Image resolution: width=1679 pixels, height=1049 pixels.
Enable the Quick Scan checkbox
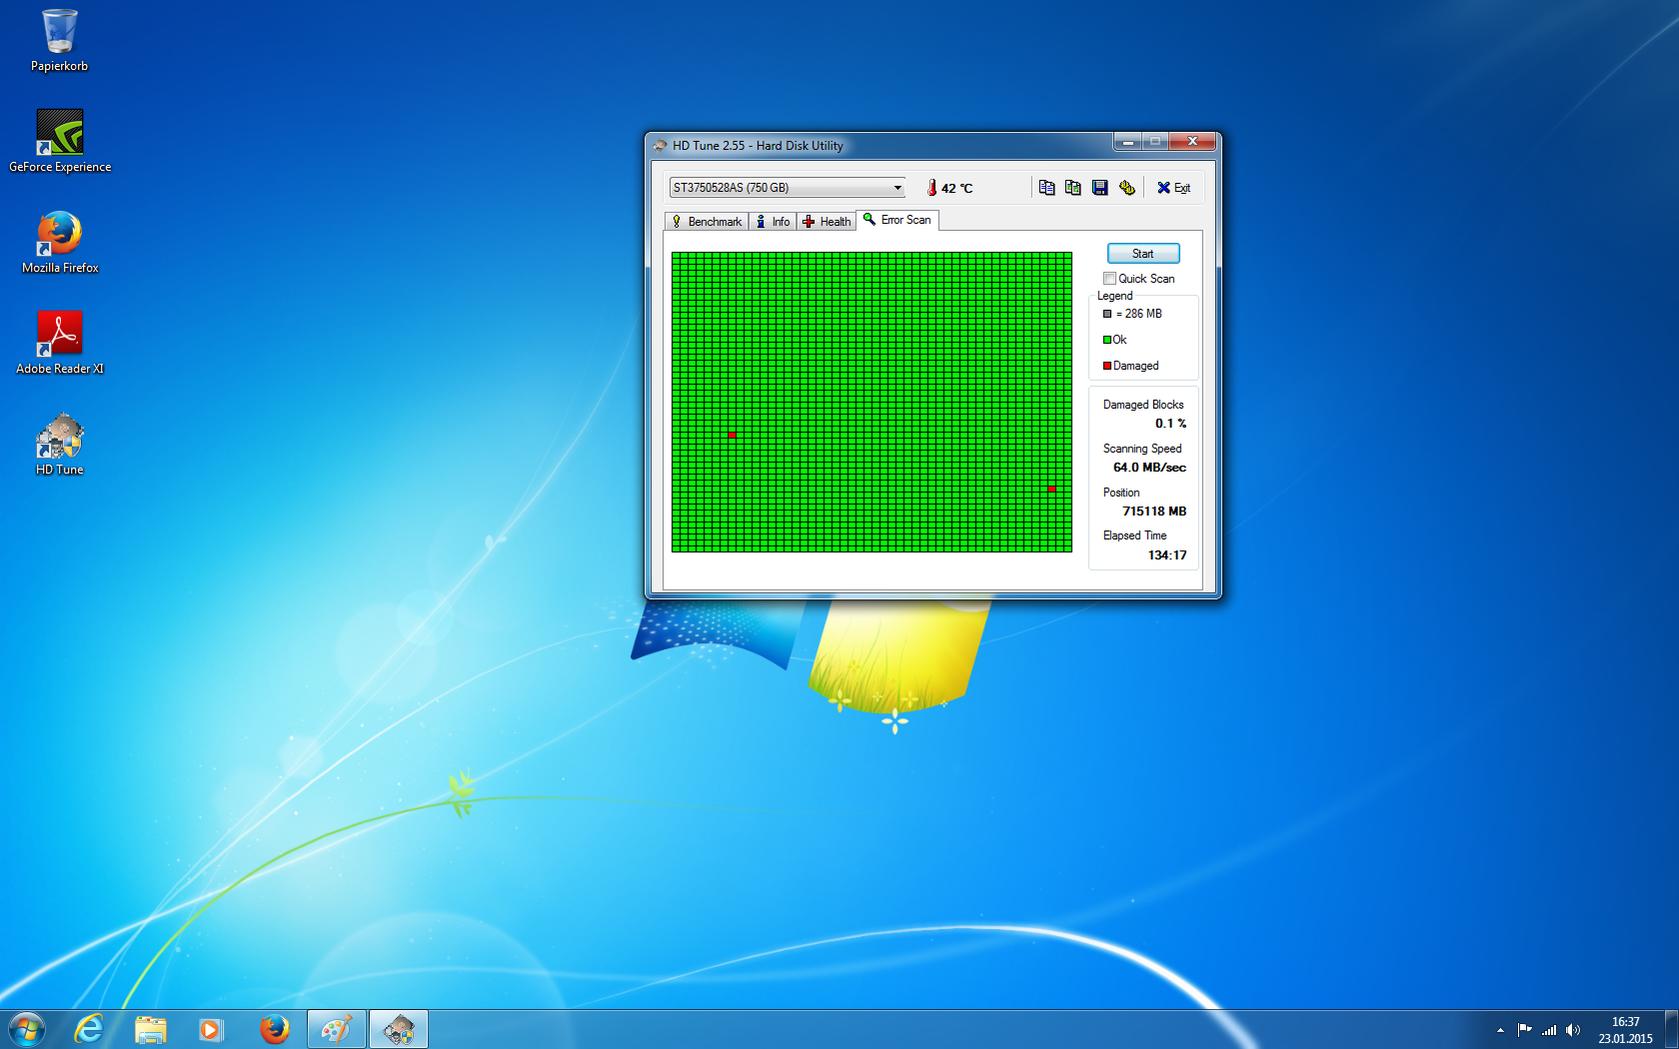[x=1109, y=279]
